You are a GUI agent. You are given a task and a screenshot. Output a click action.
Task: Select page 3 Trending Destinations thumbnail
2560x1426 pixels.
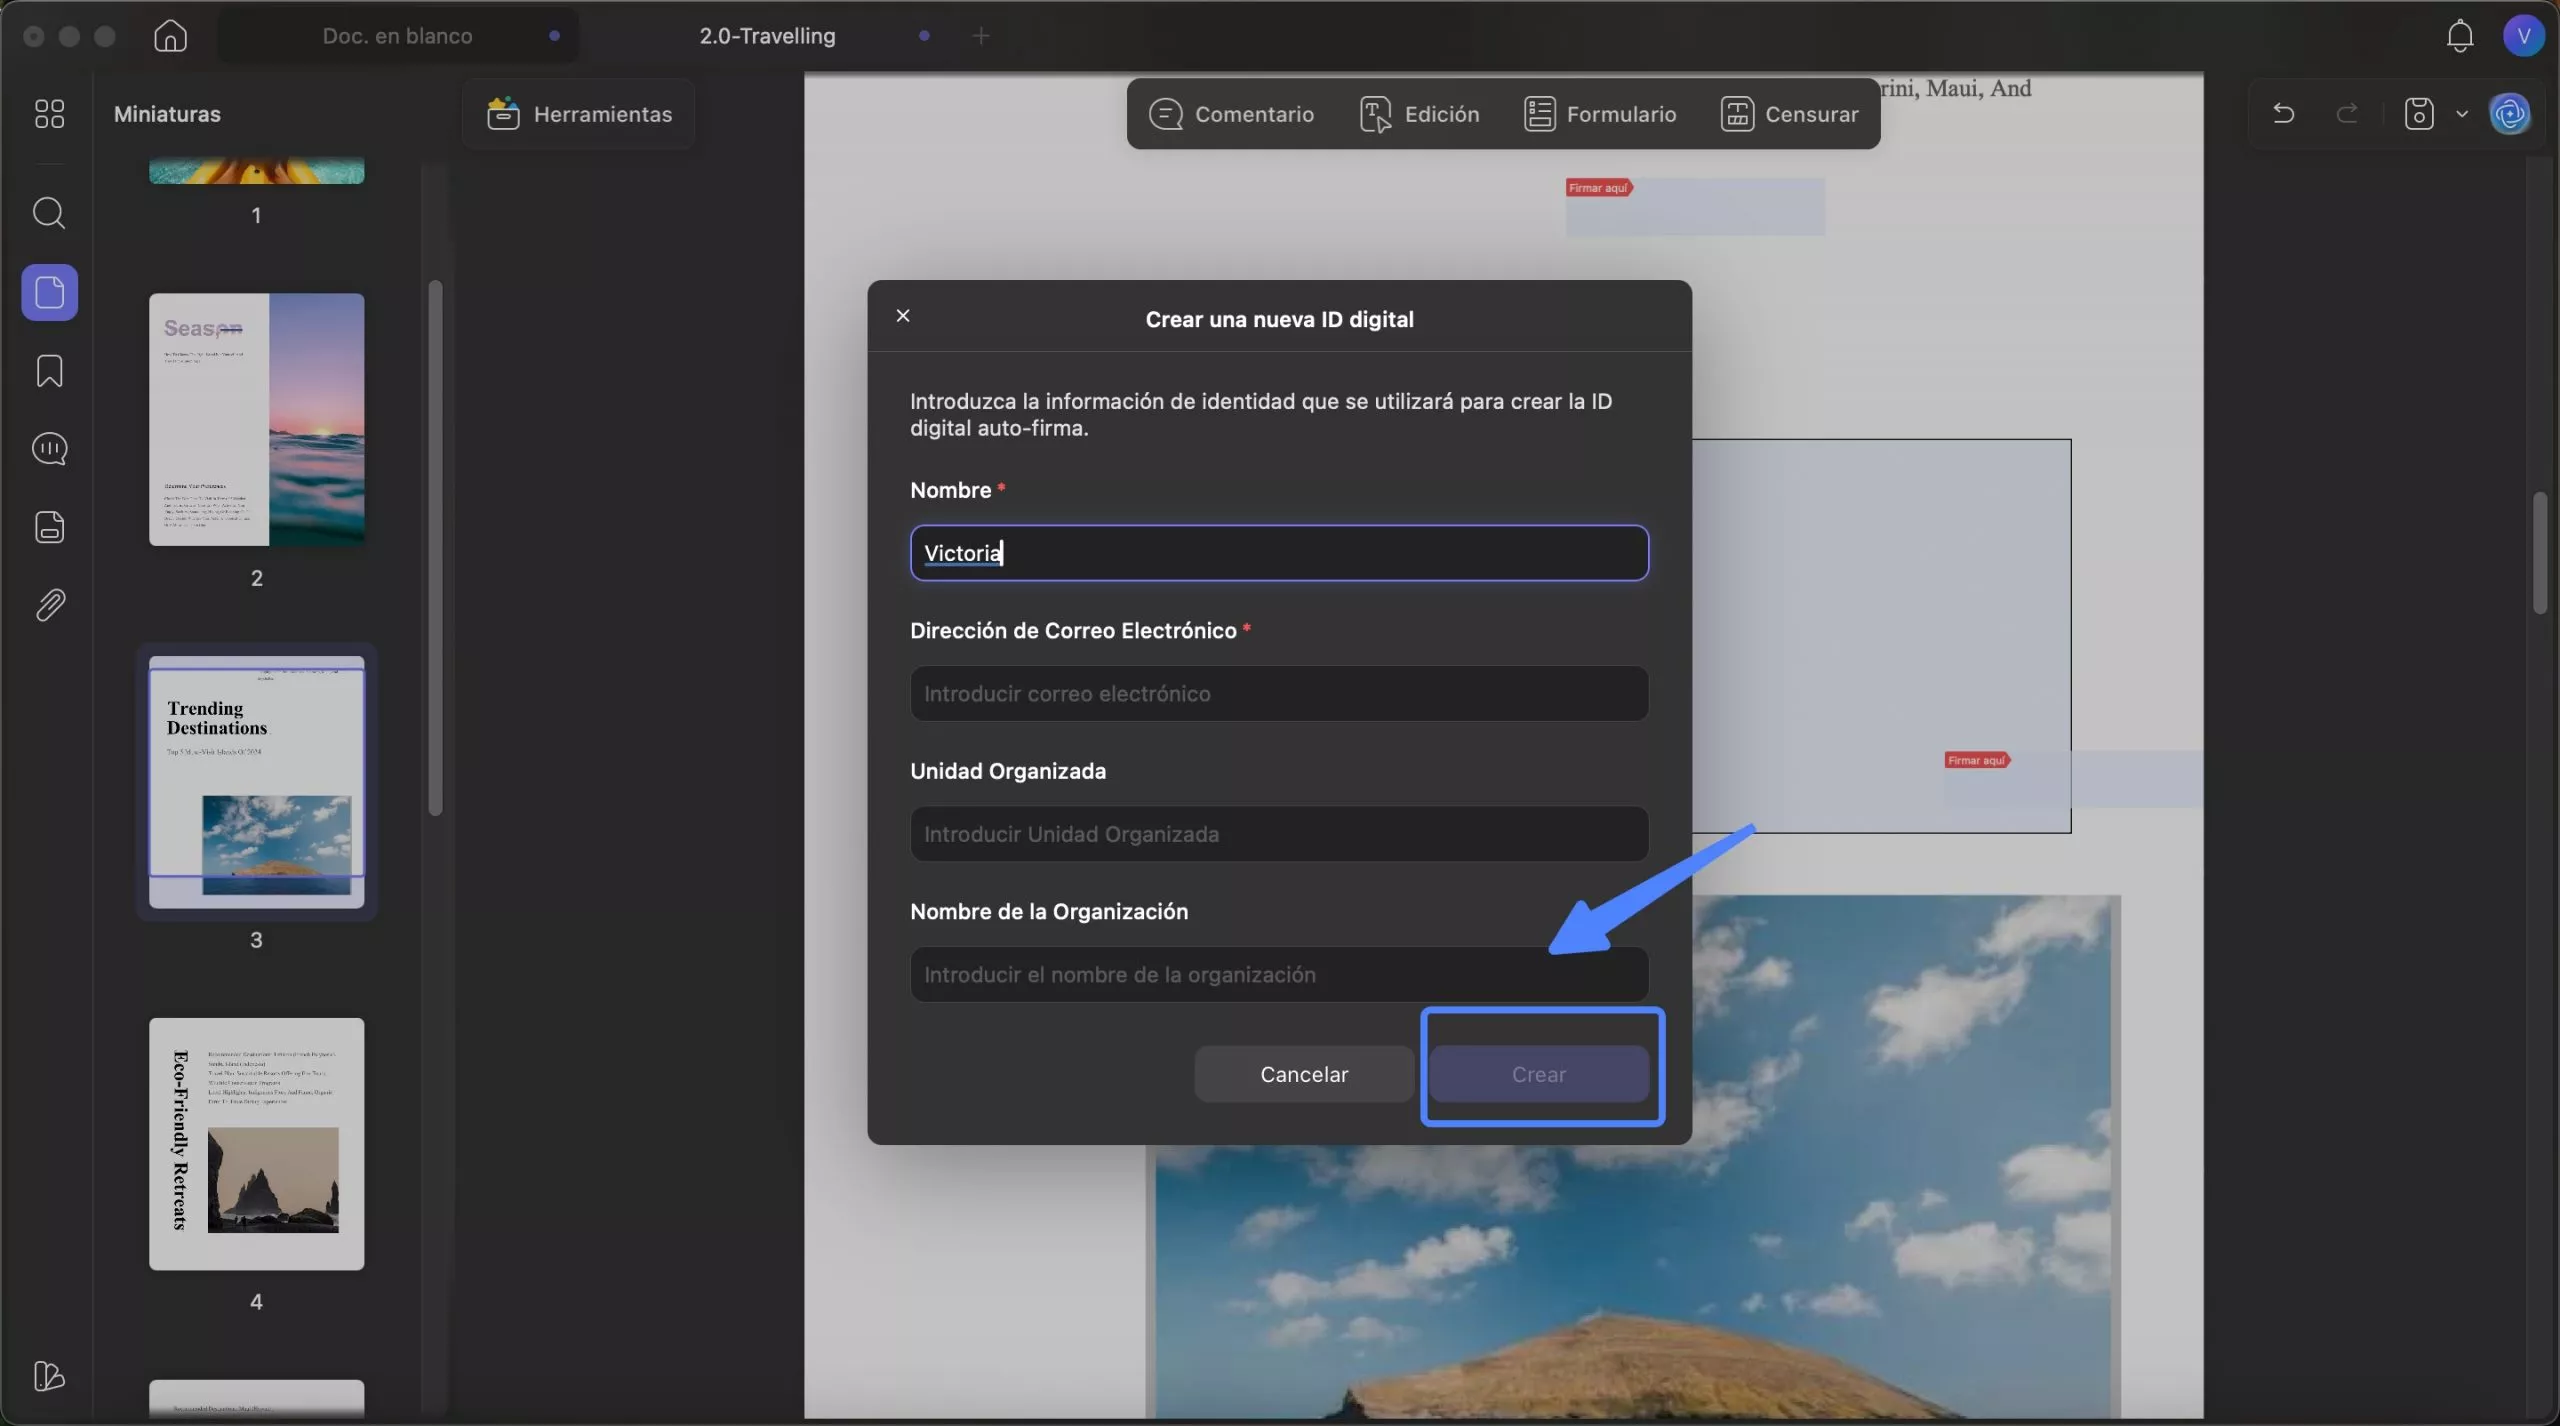(x=256, y=782)
